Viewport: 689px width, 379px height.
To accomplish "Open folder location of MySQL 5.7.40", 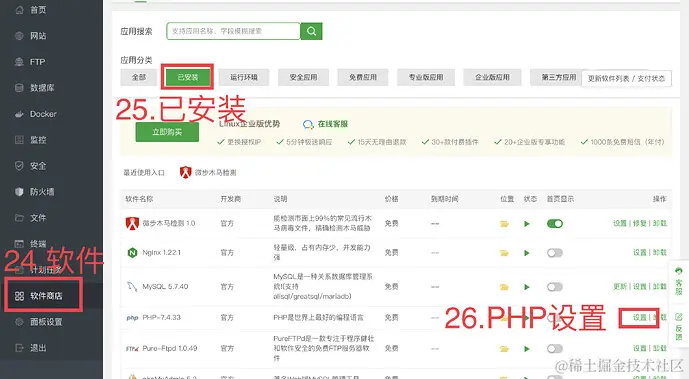I will [x=504, y=287].
